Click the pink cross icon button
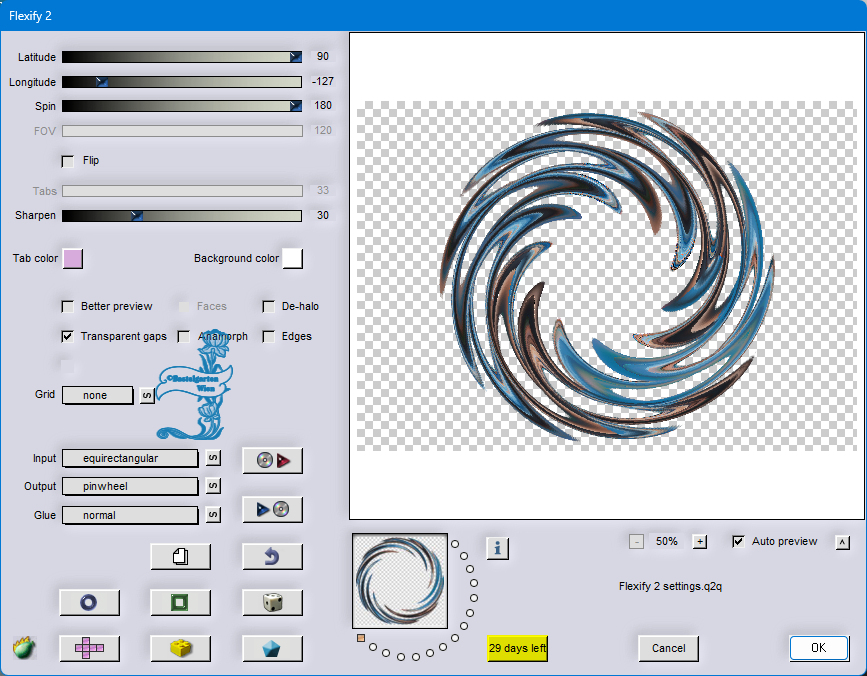The width and height of the screenshot is (867, 676). (89, 648)
